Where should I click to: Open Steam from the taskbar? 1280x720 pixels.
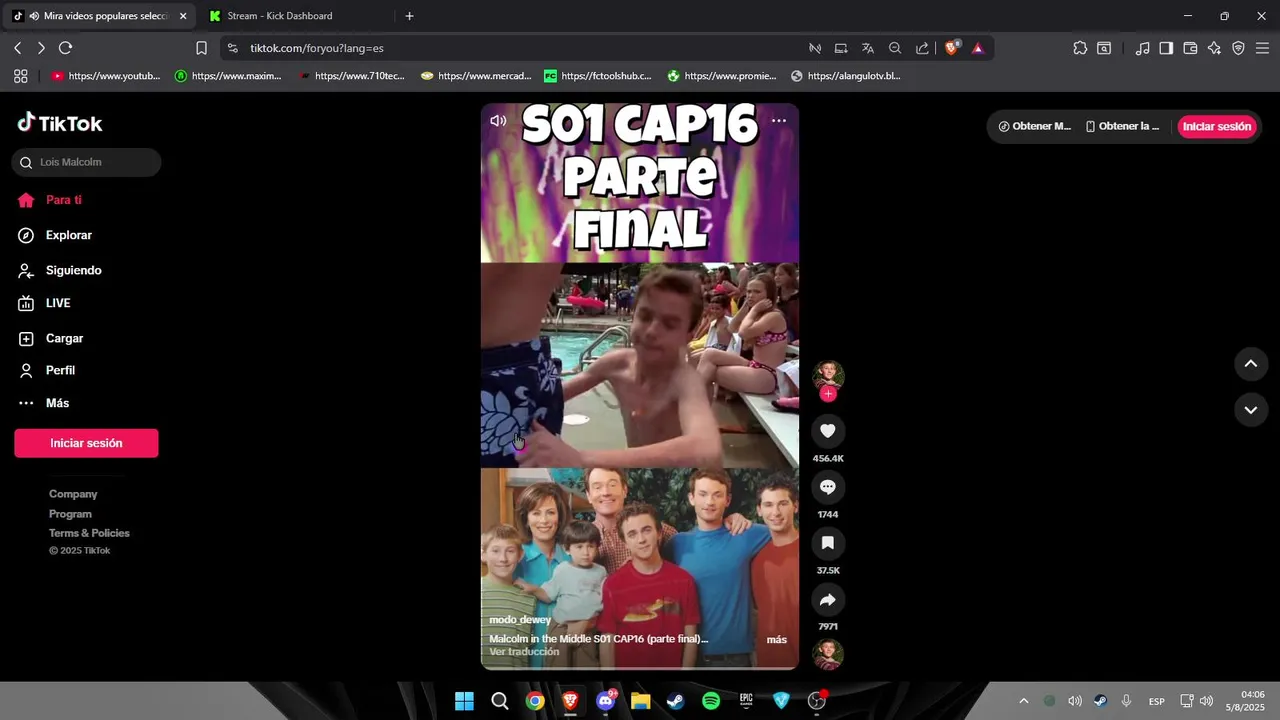tap(675, 701)
